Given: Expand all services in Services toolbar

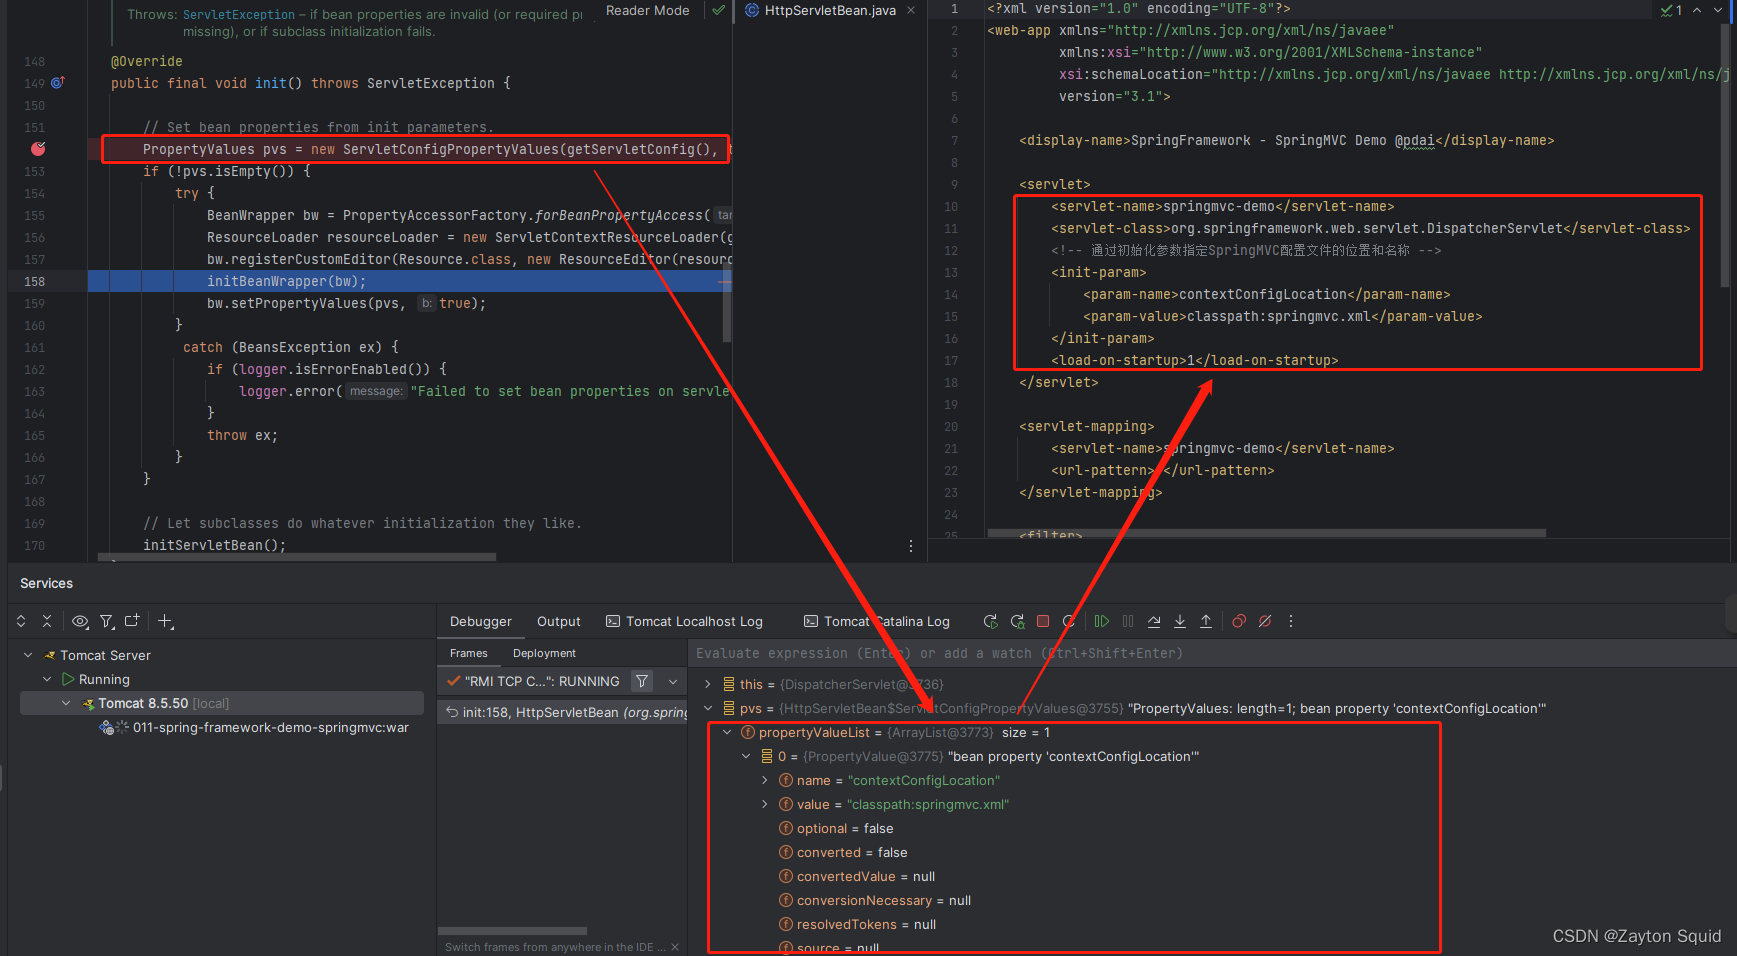Looking at the screenshot, I should 21,621.
